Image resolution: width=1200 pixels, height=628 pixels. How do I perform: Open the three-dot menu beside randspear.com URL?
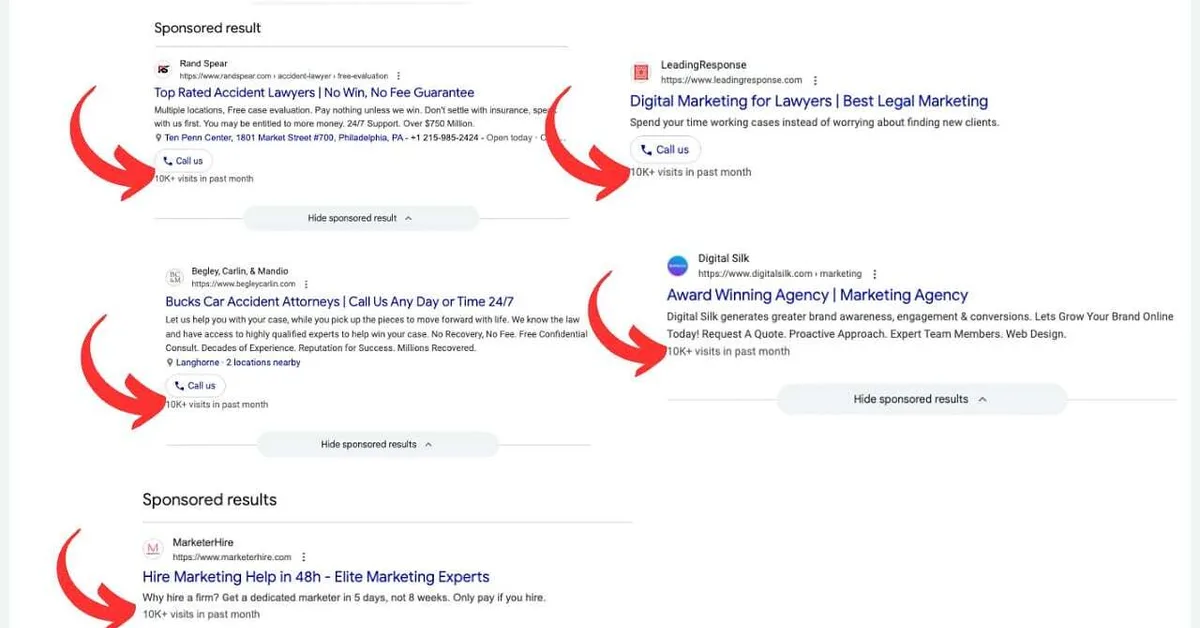pos(399,76)
